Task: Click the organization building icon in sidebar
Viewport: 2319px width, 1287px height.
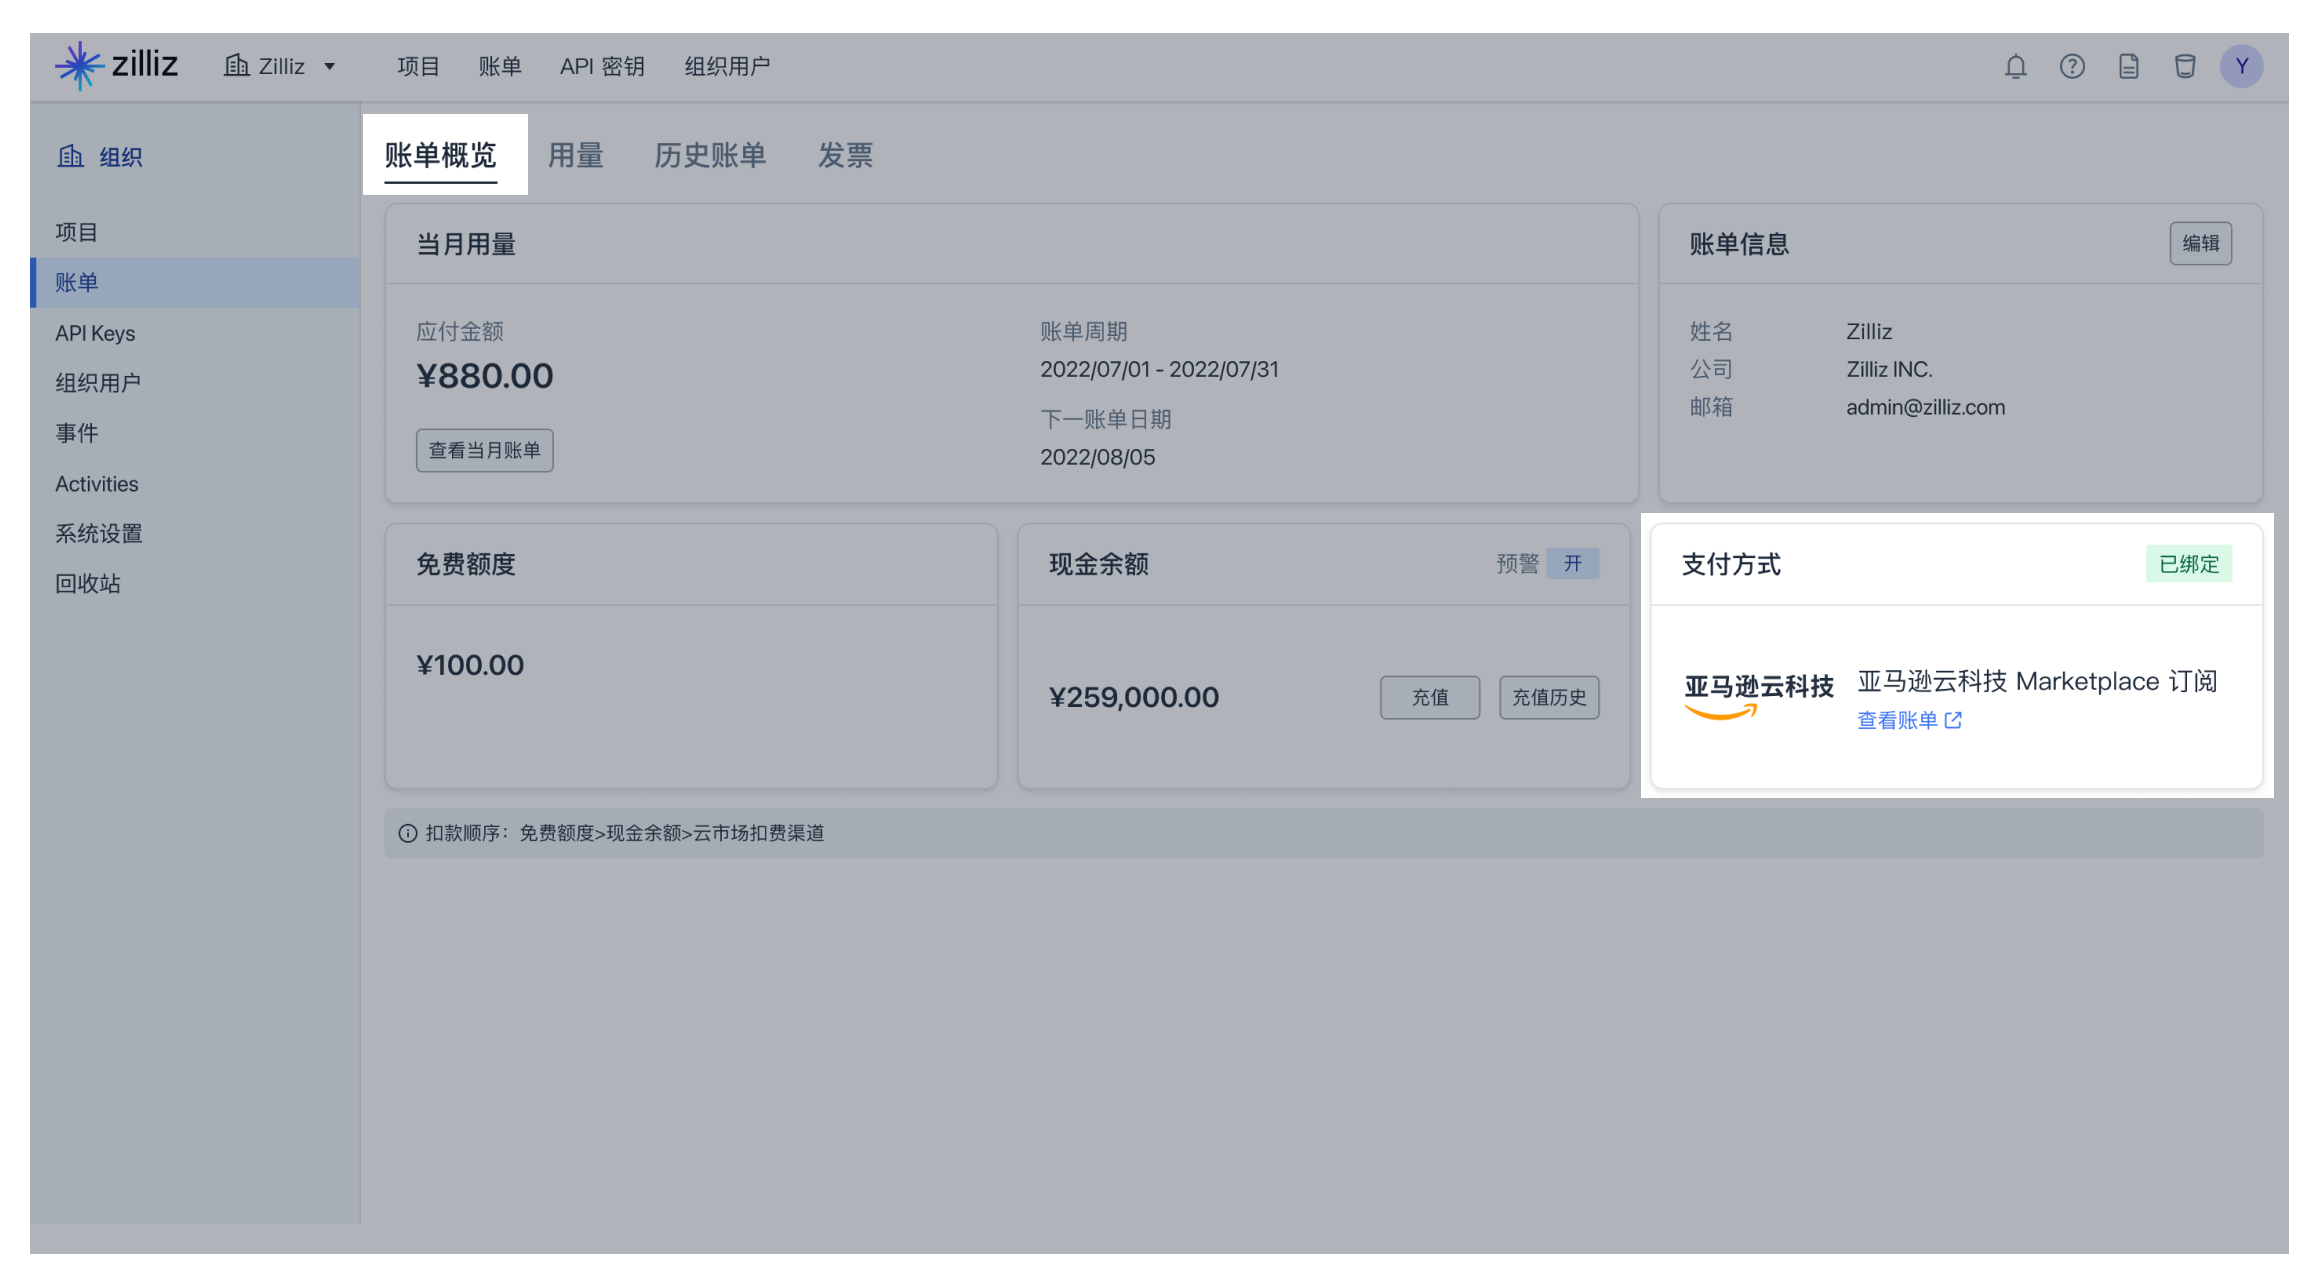Action: (x=70, y=156)
